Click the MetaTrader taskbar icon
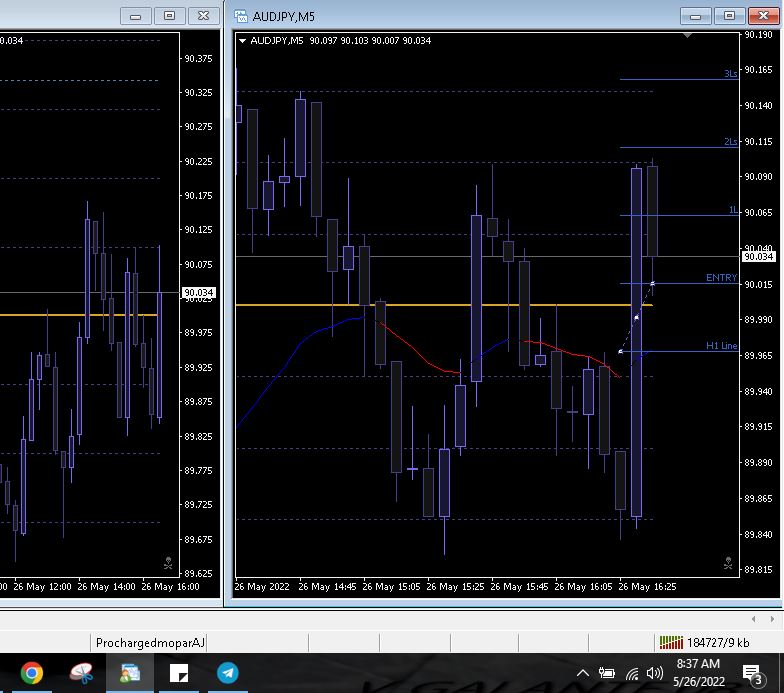Screen dimensions: 784x693 pyautogui.click(x=131, y=673)
